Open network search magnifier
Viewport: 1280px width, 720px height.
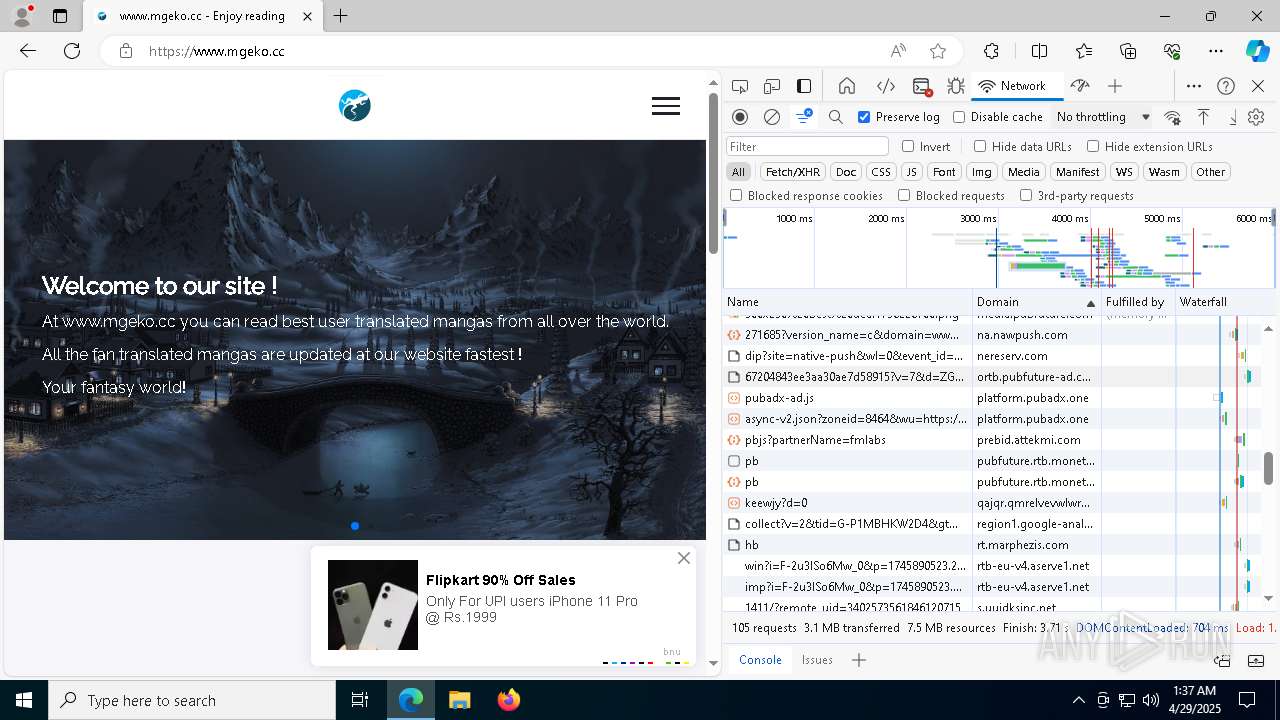[836, 117]
